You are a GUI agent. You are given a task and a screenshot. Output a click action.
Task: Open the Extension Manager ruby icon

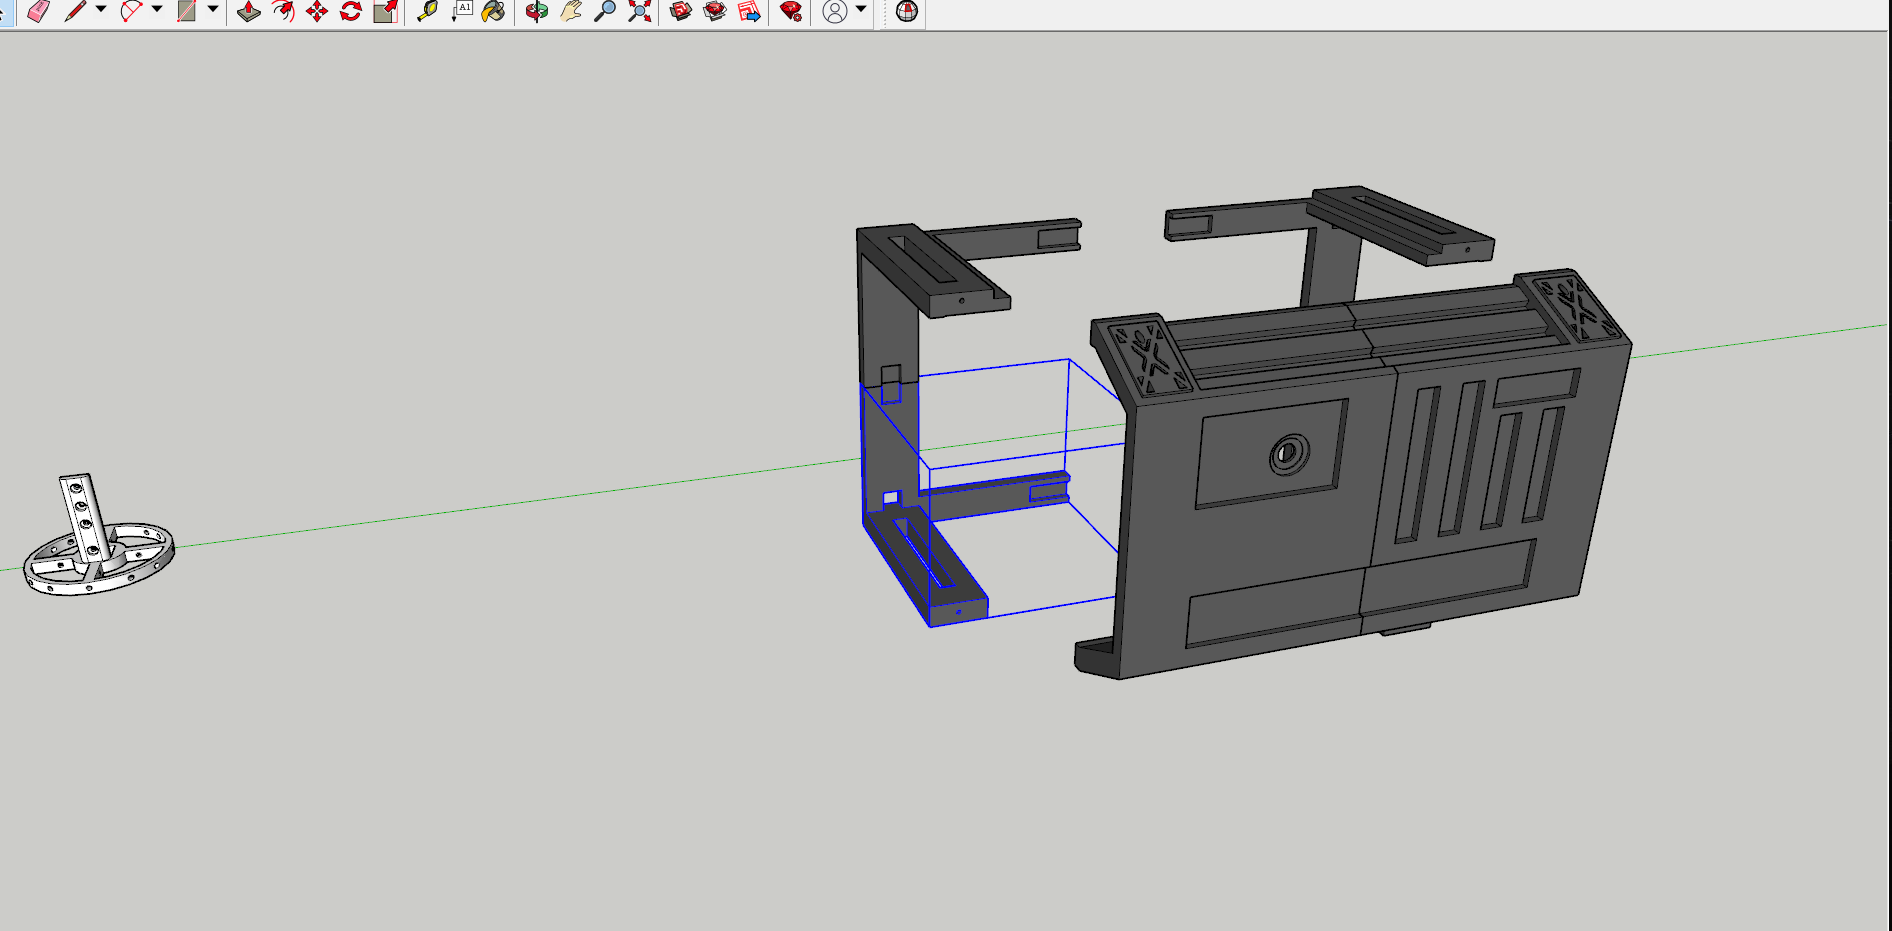click(791, 11)
